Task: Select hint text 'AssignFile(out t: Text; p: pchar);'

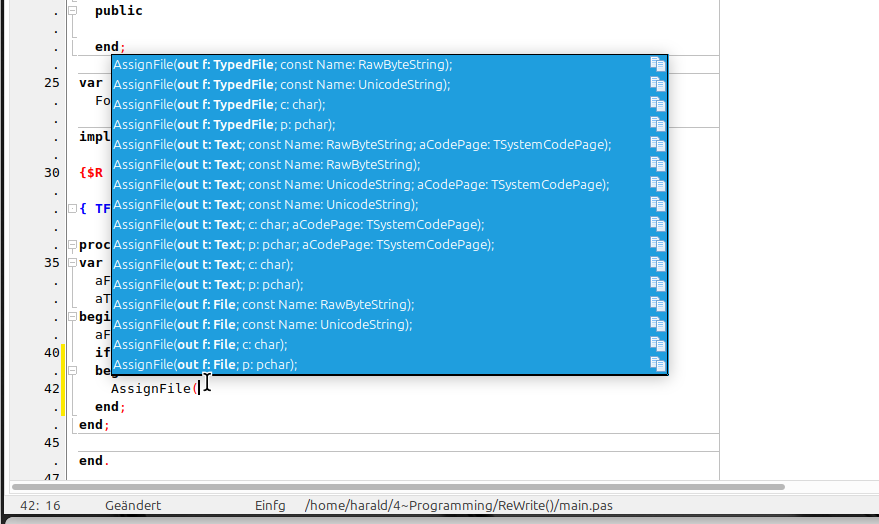Action: [208, 285]
